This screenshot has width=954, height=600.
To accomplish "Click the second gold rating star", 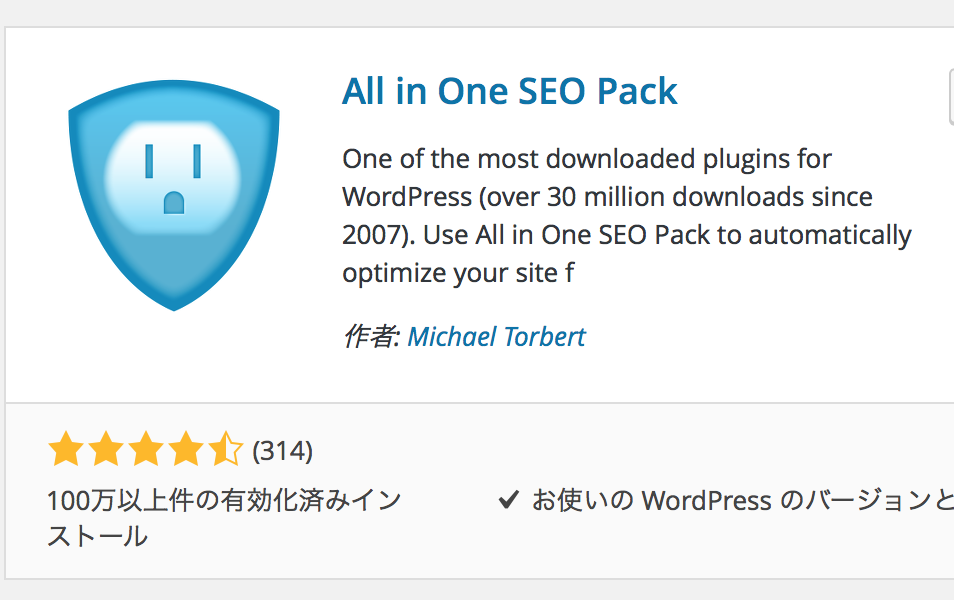I will 106,451.
